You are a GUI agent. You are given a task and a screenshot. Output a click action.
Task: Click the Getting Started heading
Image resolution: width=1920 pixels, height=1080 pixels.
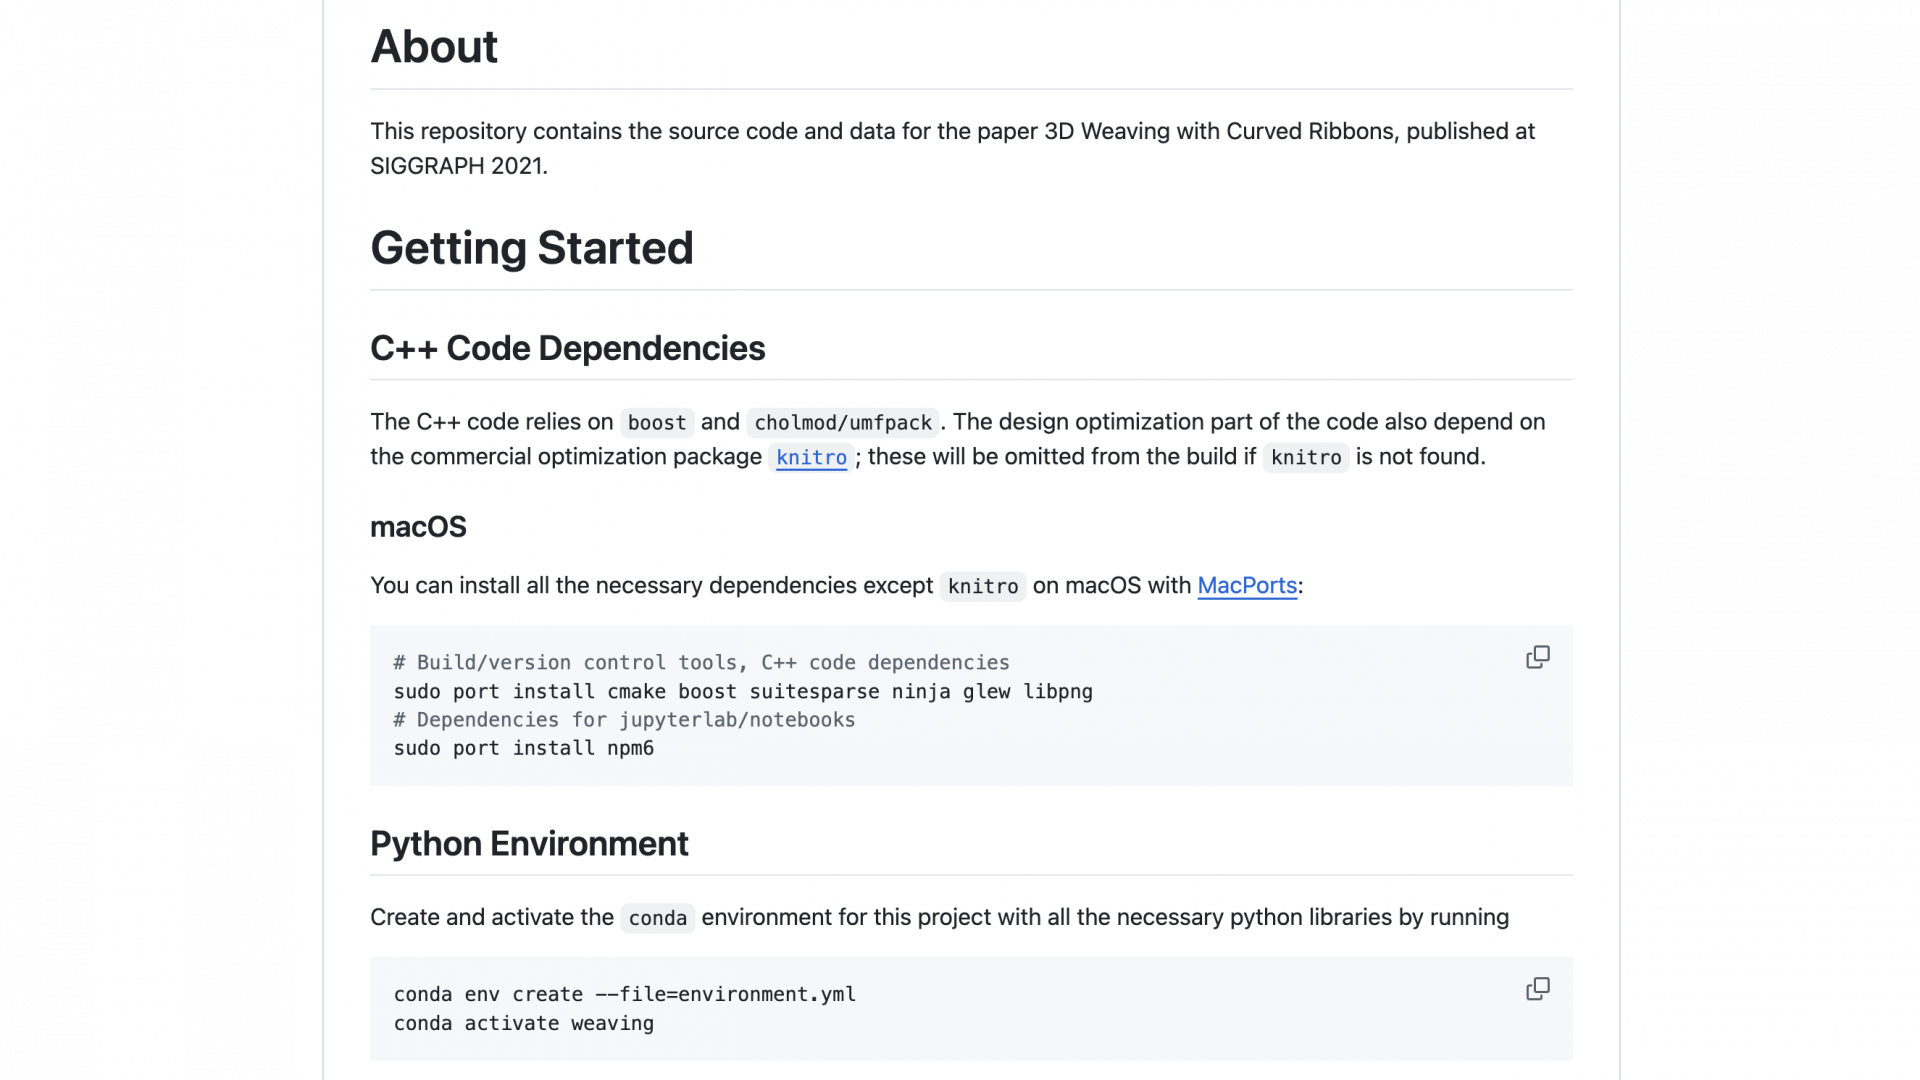pos(531,248)
